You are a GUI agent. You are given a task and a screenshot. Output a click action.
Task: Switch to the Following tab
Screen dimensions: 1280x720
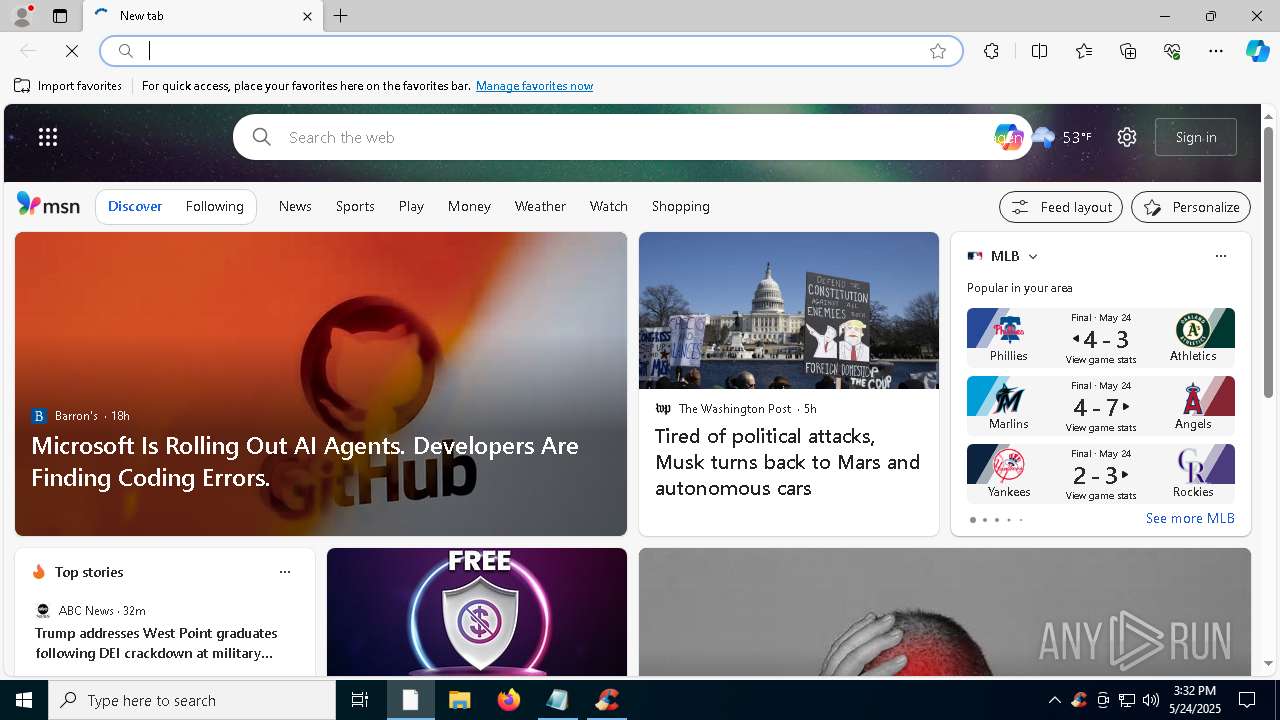click(x=214, y=206)
